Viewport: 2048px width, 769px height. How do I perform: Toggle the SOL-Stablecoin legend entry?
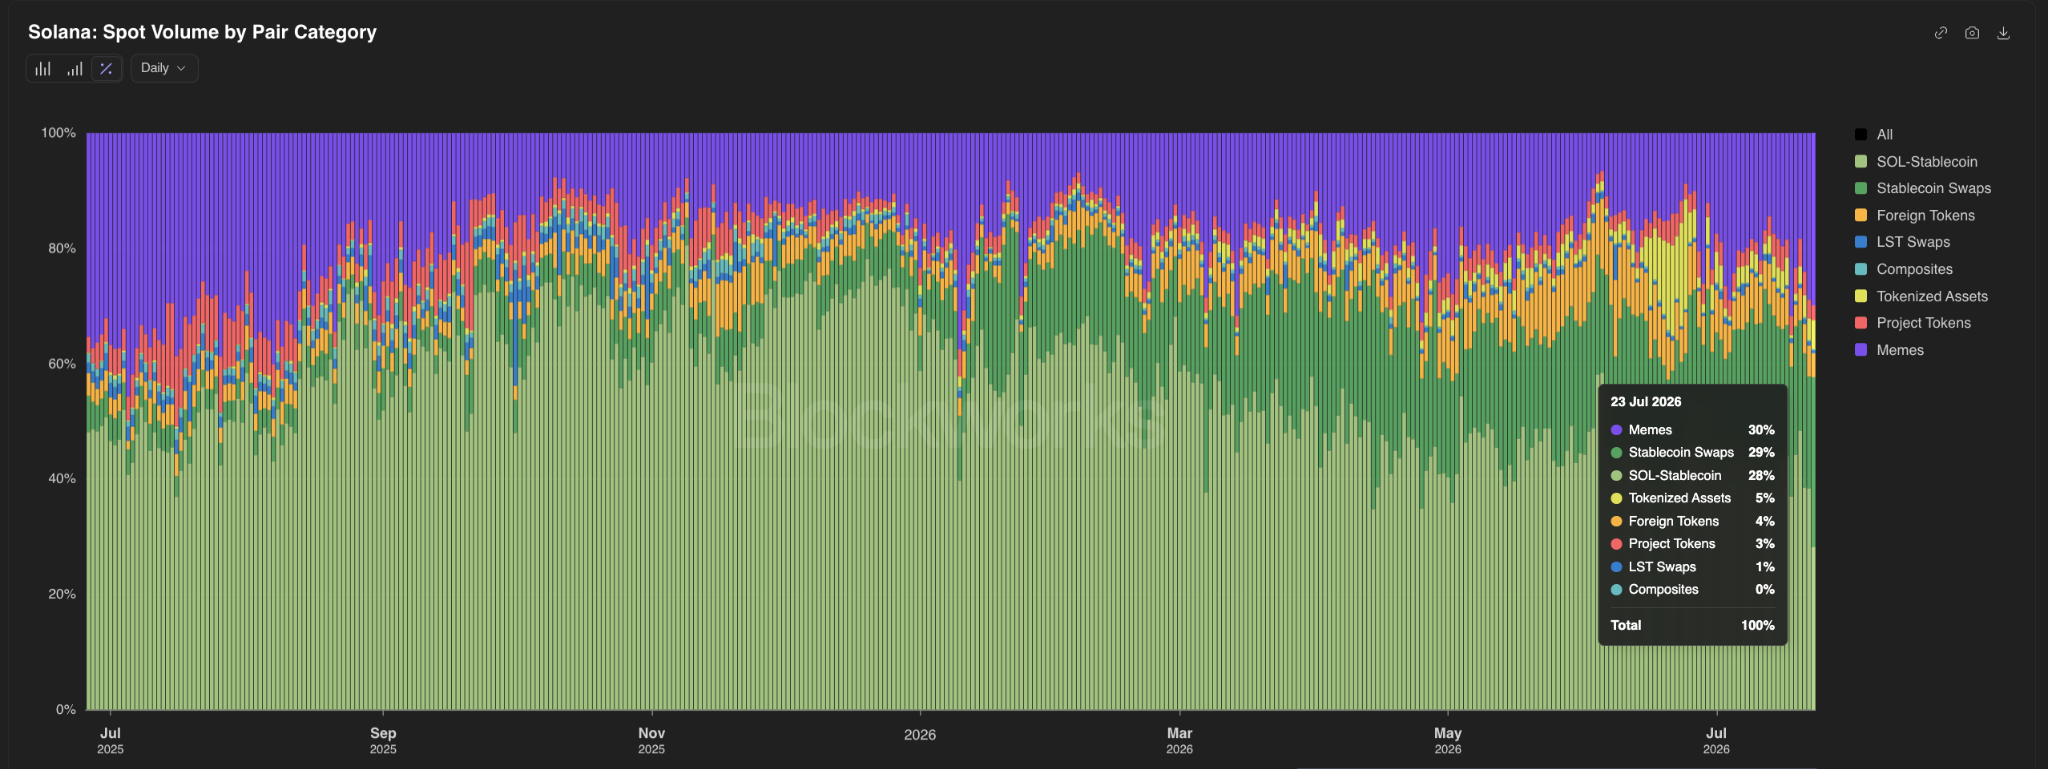[1916, 161]
